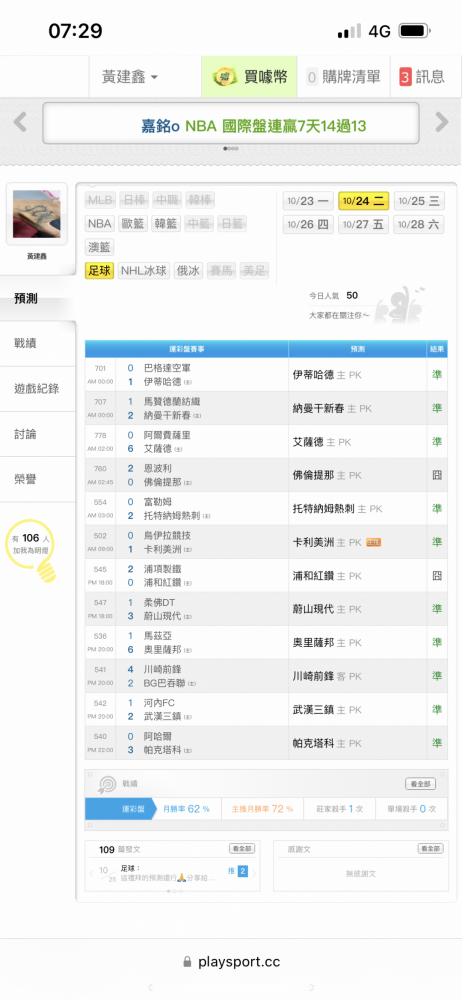The width and height of the screenshot is (462, 1000).
Task: Select the 足球 sport filter
Action: 99,271
